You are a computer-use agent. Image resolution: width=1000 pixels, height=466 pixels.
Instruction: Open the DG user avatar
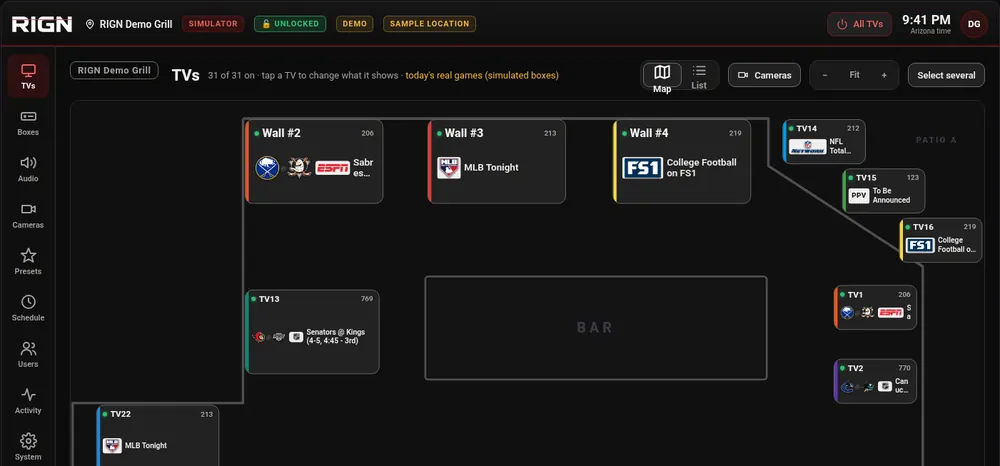pos(974,24)
